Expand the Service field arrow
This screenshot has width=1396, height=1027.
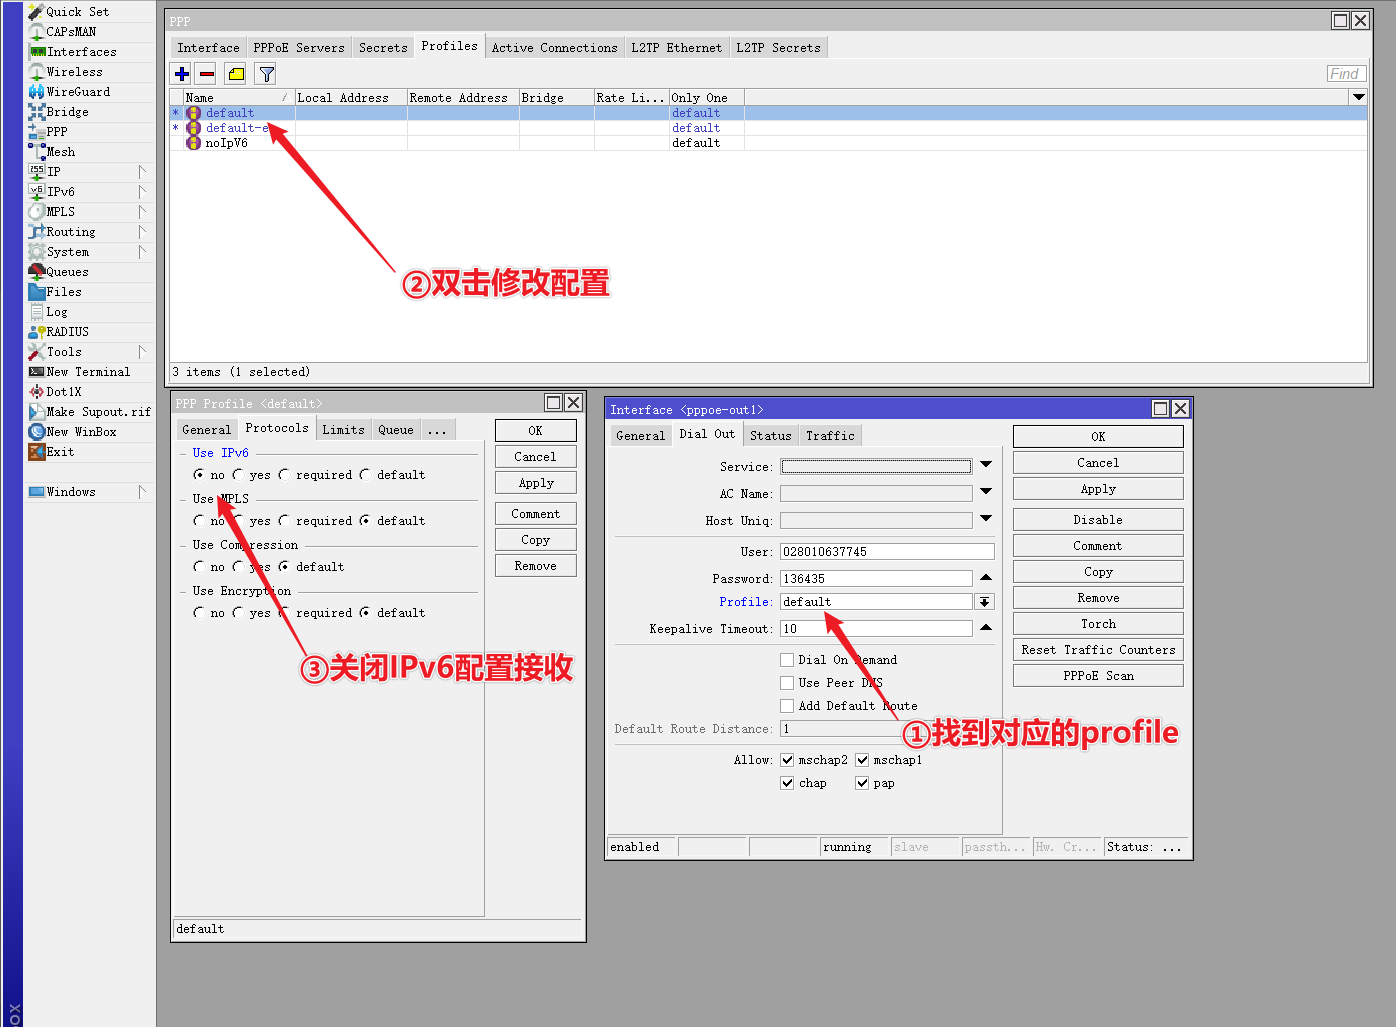click(x=986, y=465)
